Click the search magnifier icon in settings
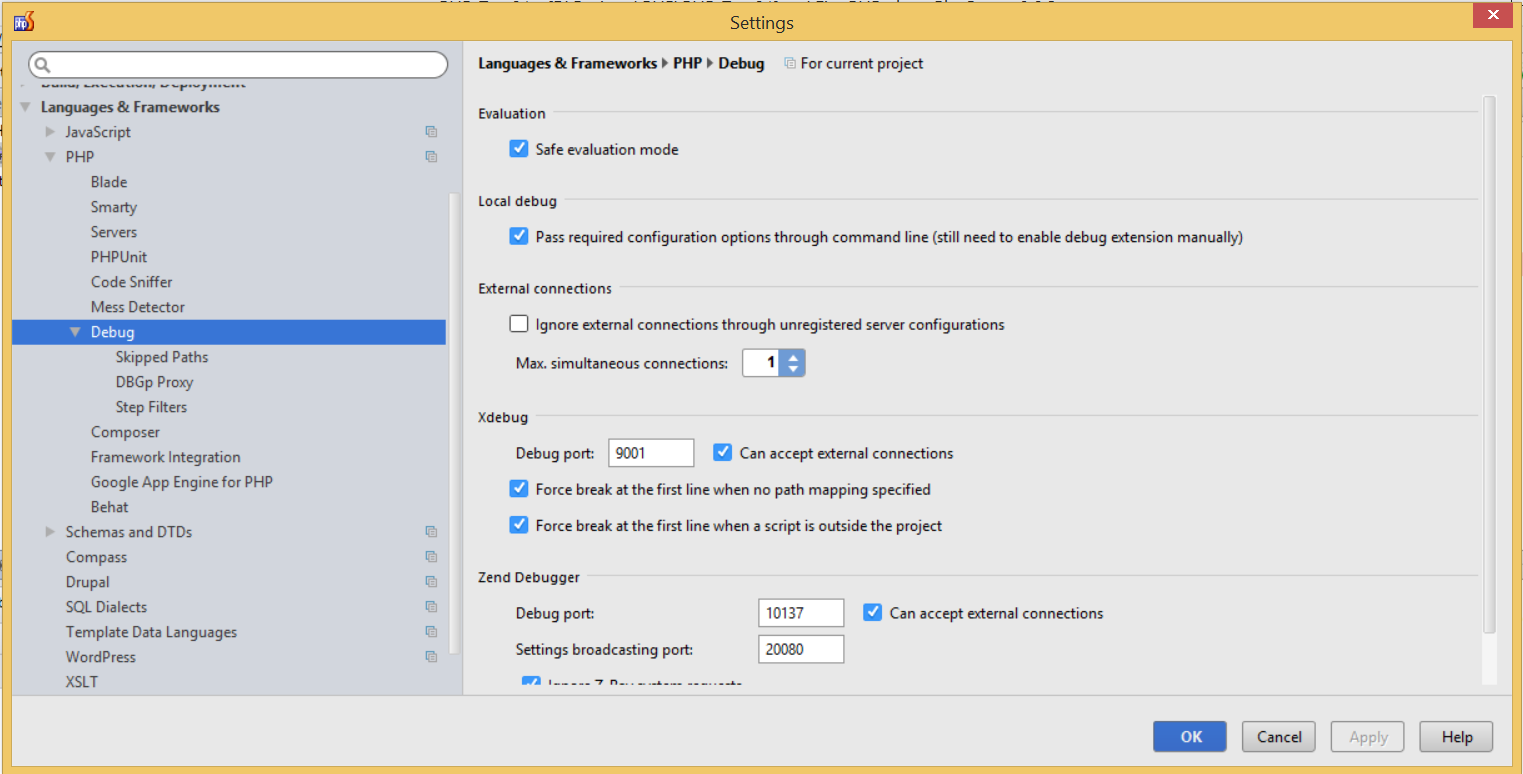 (x=42, y=65)
